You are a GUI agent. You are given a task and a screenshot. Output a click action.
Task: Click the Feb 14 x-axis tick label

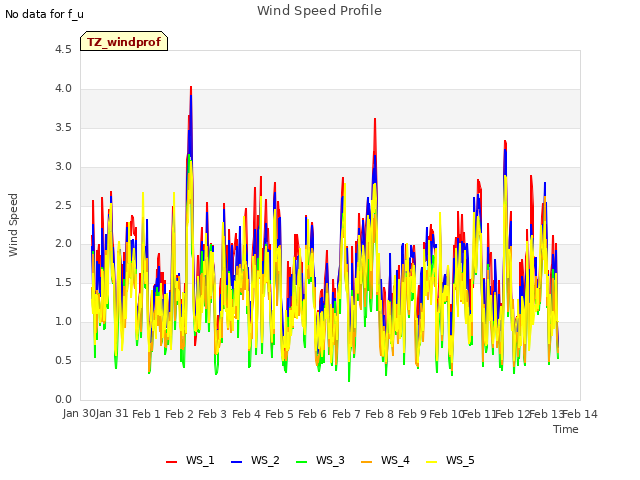coord(580,414)
